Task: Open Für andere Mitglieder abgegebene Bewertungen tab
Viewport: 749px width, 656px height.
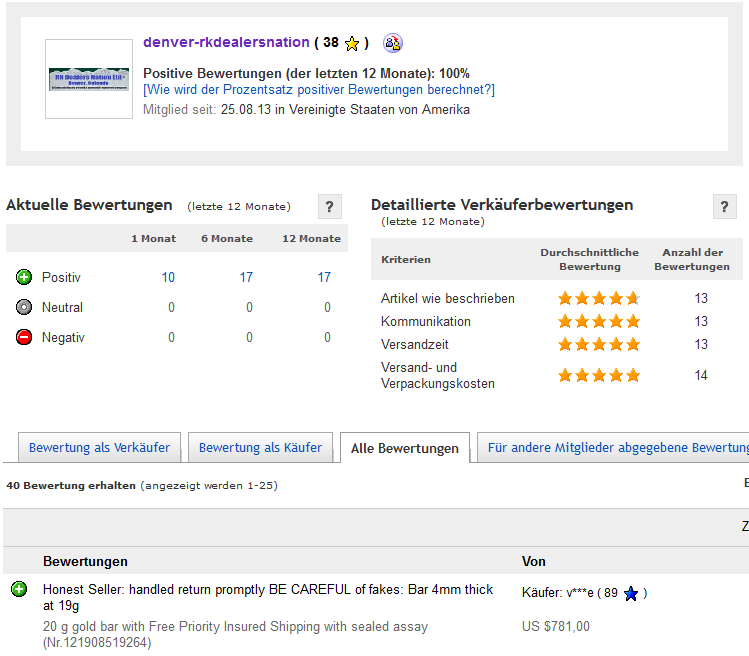Action: coord(616,448)
